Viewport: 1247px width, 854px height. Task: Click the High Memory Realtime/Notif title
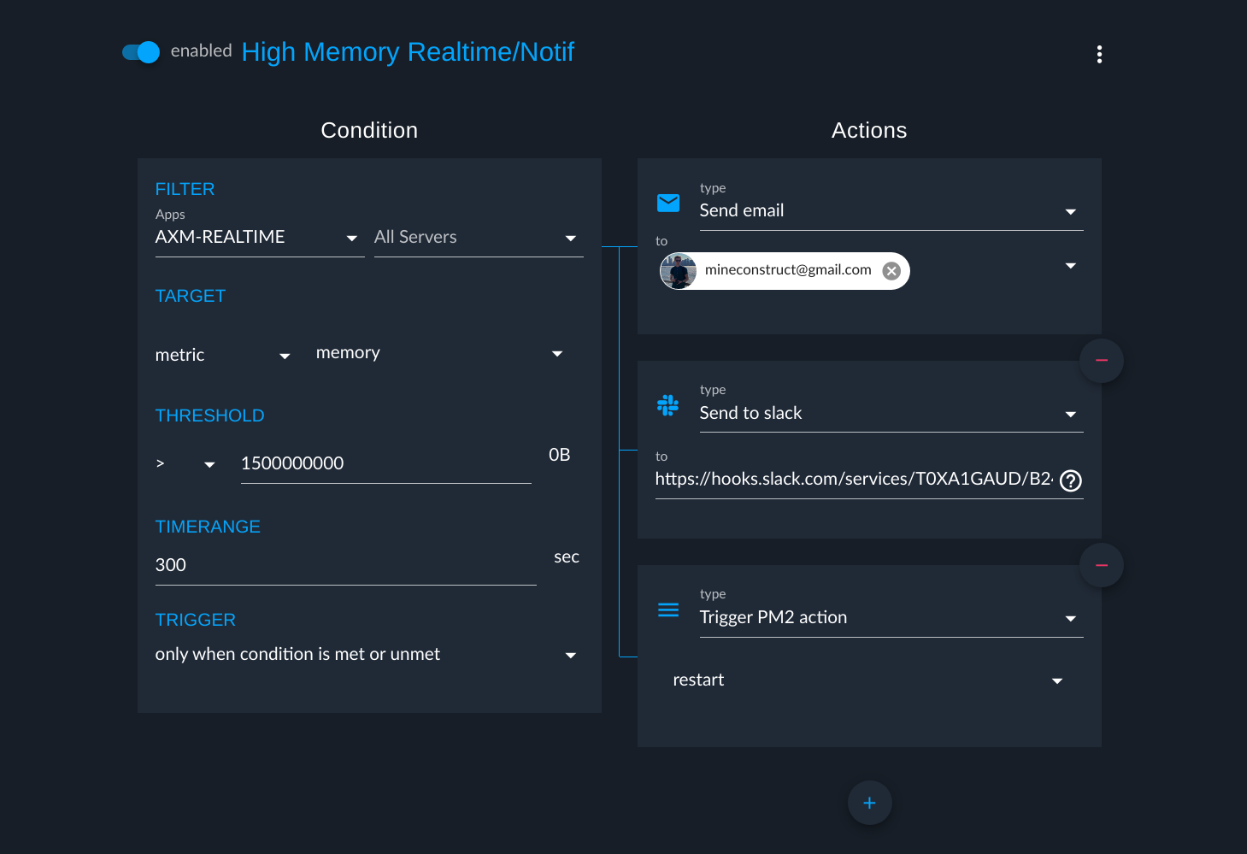(408, 52)
